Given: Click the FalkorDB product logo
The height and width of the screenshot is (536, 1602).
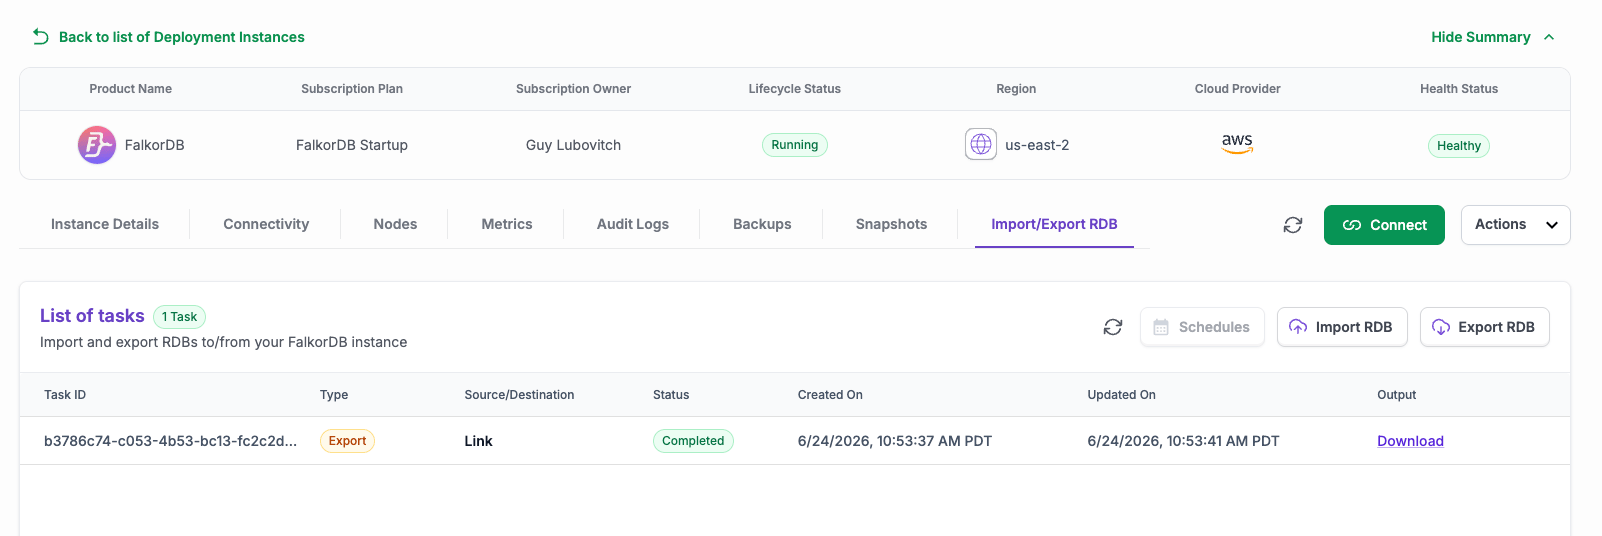Looking at the screenshot, I should pos(97,145).
